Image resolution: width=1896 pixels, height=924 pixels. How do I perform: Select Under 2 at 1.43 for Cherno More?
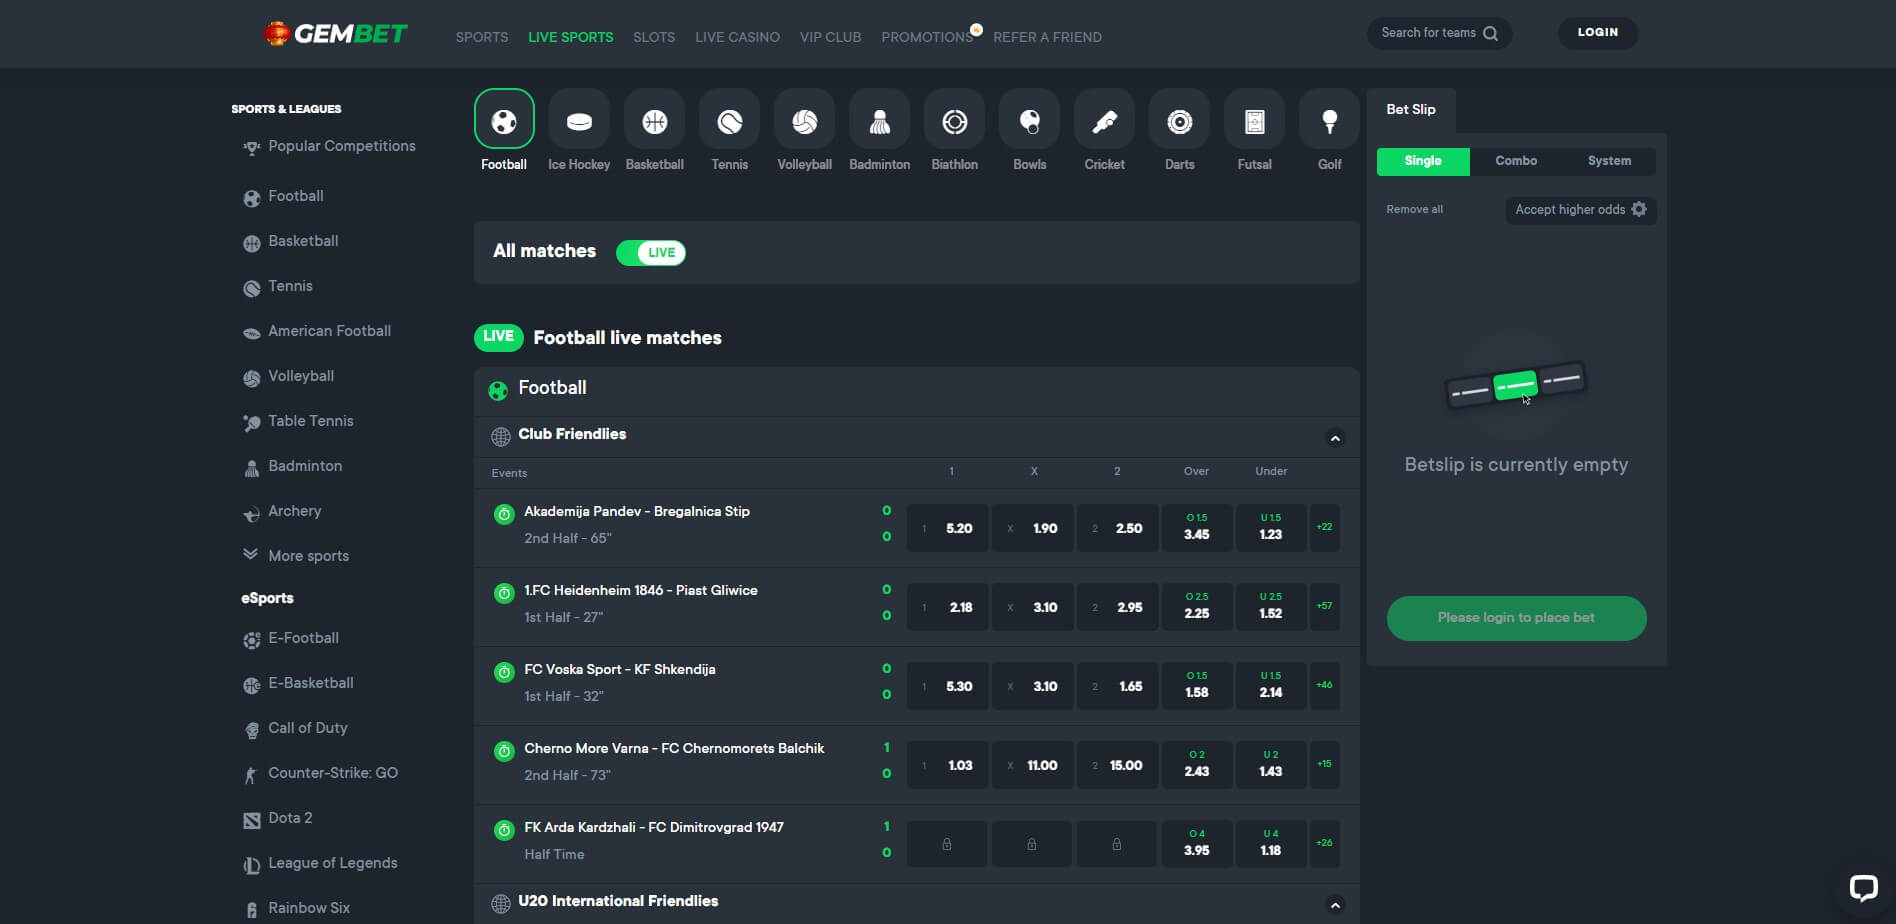[1270, 764]
